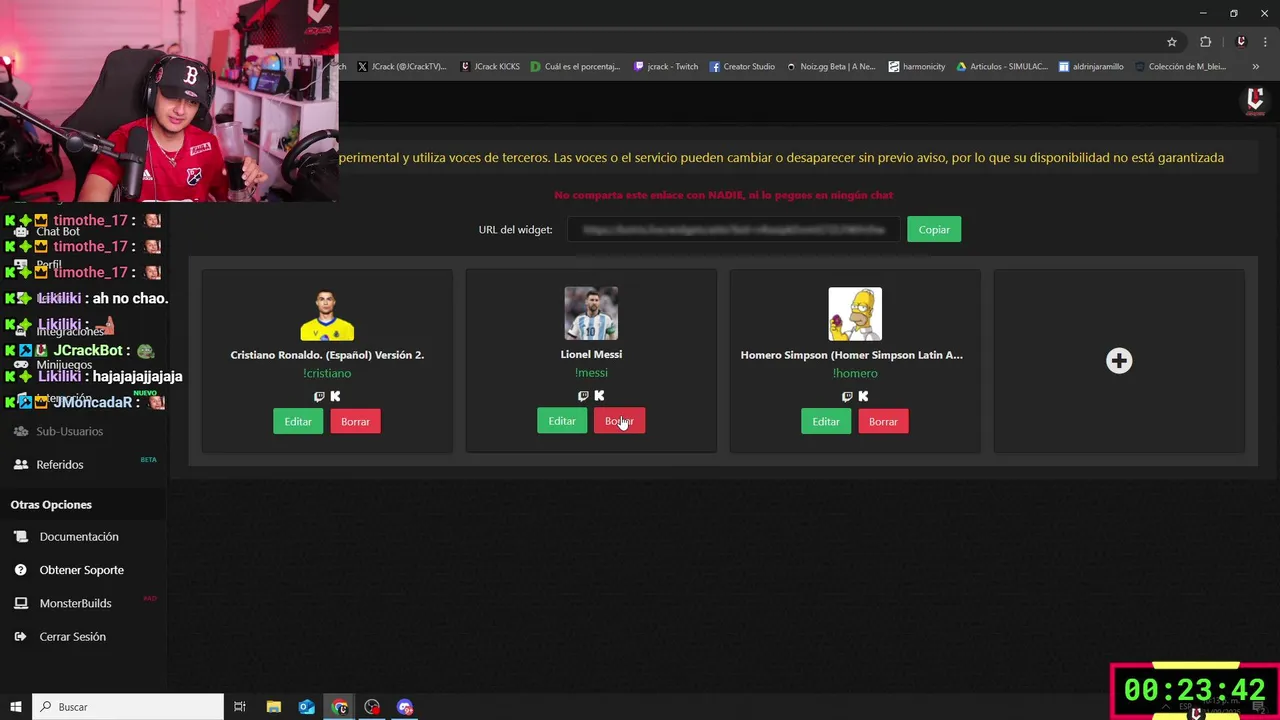Viewport: 1280px width, 720px height.
Task: Click the Obtener Soporte help icon
Action: (20, 570)
